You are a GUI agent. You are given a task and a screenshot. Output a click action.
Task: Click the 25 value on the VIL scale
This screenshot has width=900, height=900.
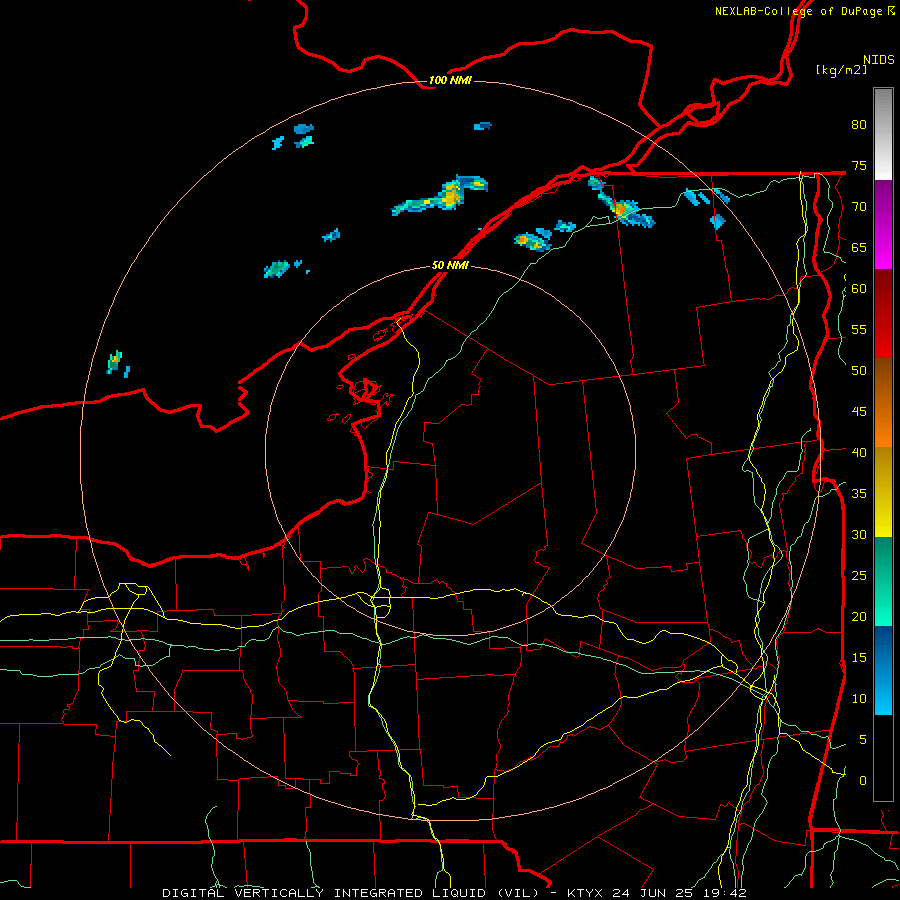(x=859, y=576)
